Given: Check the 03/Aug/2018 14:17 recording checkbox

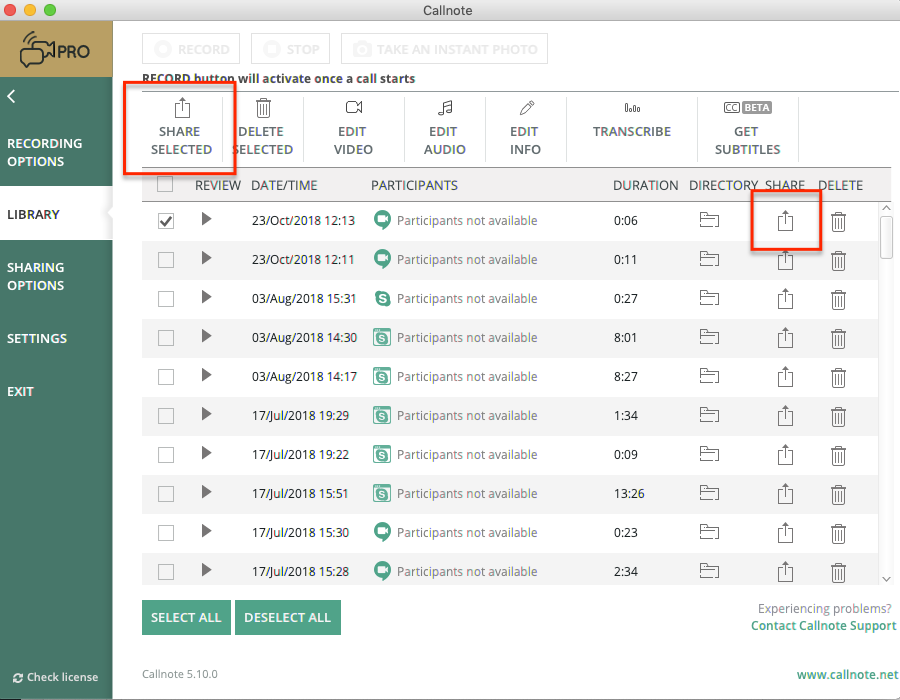Looking at the screenshot, I should tap(166, 377).
